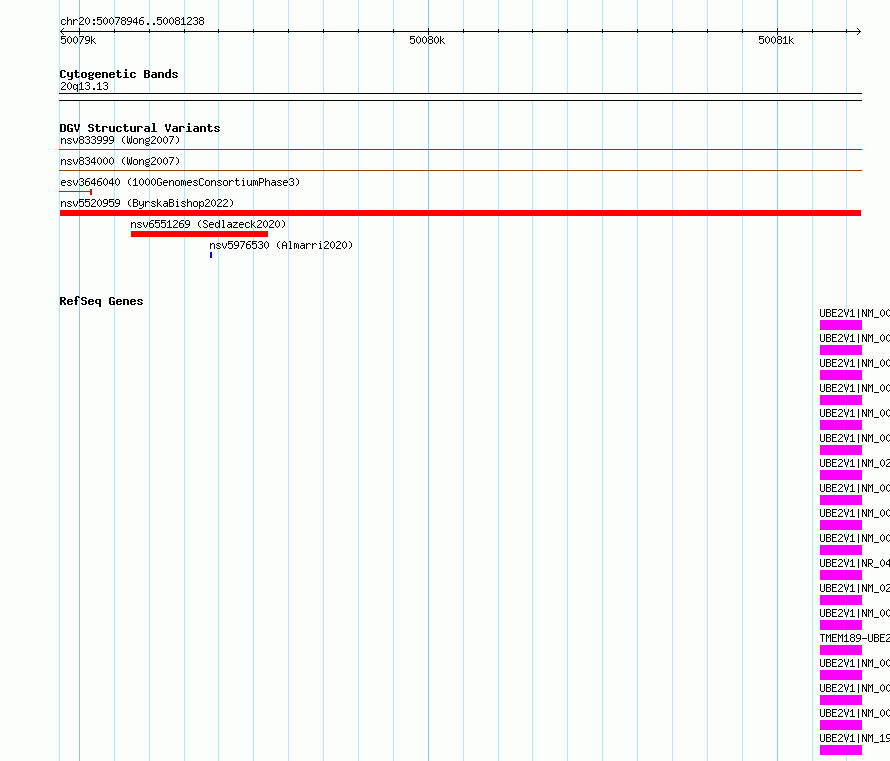Click the 50081k ruler tick label
The height and width of the screenshot is (761, 890).
pyautogui.click(x=776, y=40)
